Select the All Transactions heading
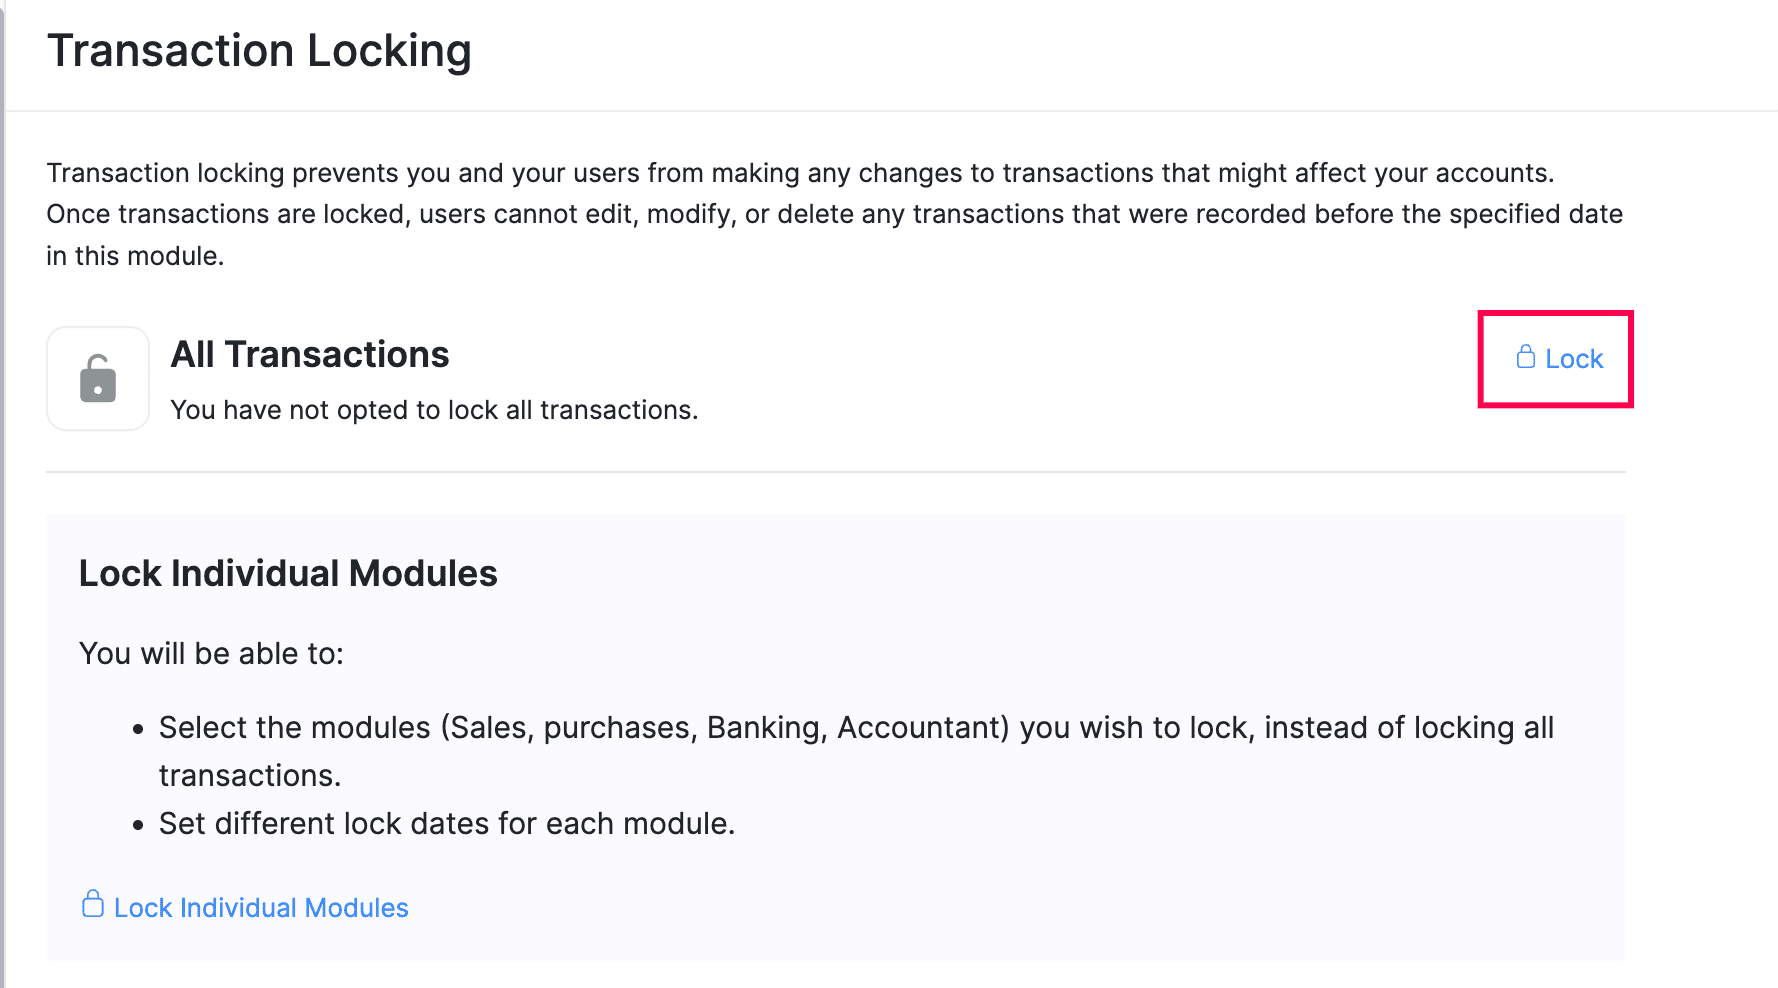This screenshot has height=988, width=1778. click(310, 355)
